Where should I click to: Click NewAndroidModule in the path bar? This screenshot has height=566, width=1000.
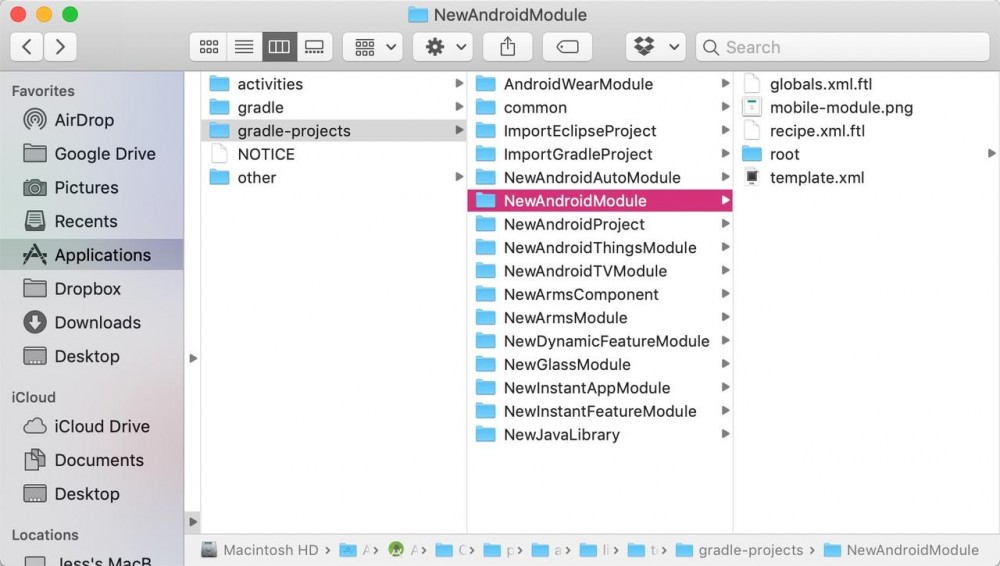pyautogui.click(x=901, y=550)
